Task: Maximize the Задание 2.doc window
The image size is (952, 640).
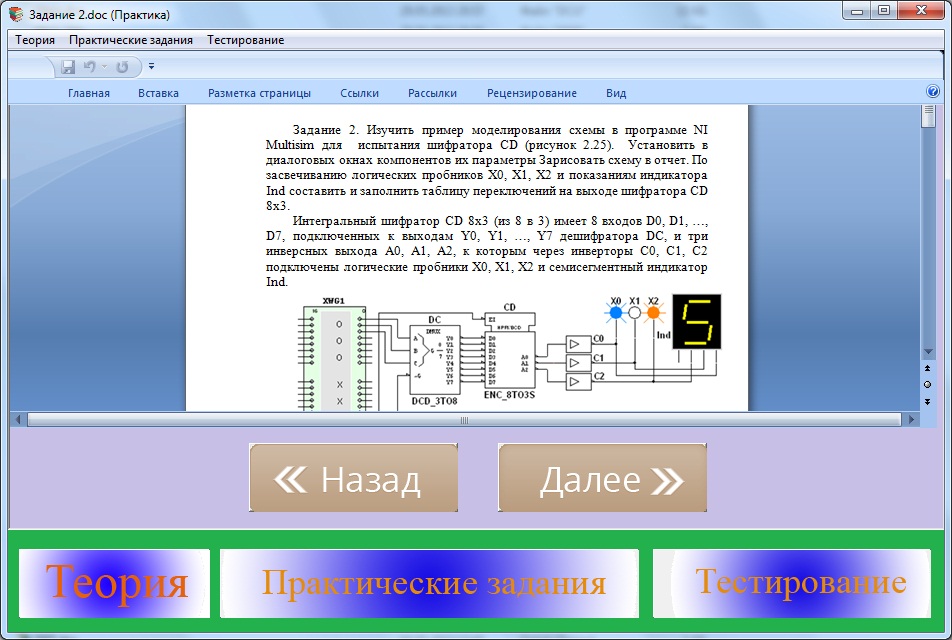Action: tap(883, 11)
